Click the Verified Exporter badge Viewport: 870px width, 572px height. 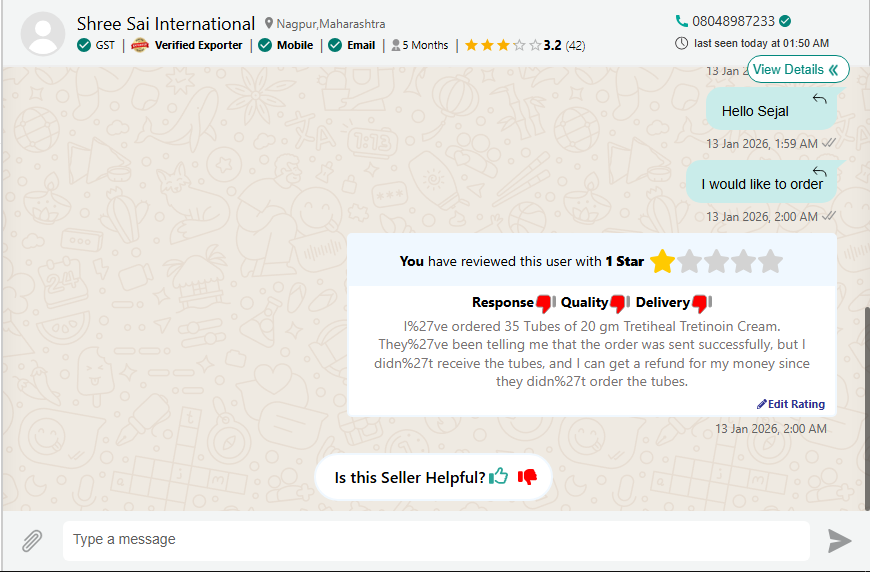(x=188, y=45)
